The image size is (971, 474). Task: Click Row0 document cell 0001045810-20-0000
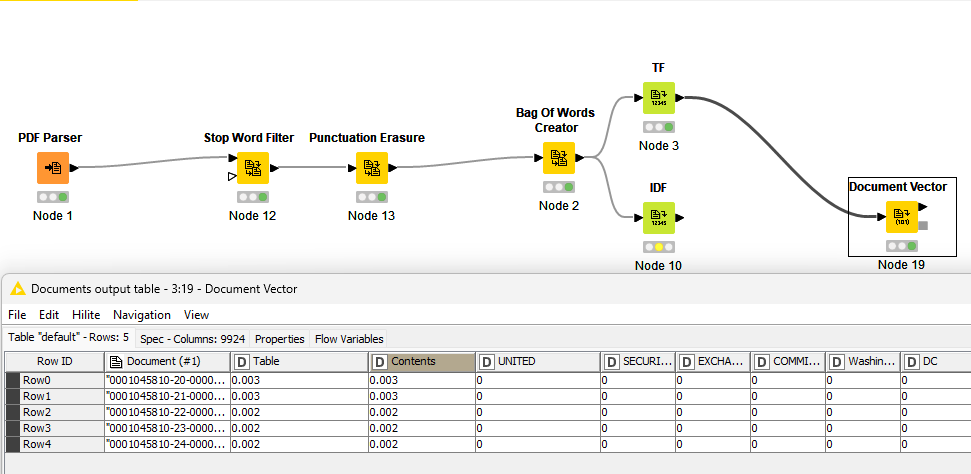[167, 380]
